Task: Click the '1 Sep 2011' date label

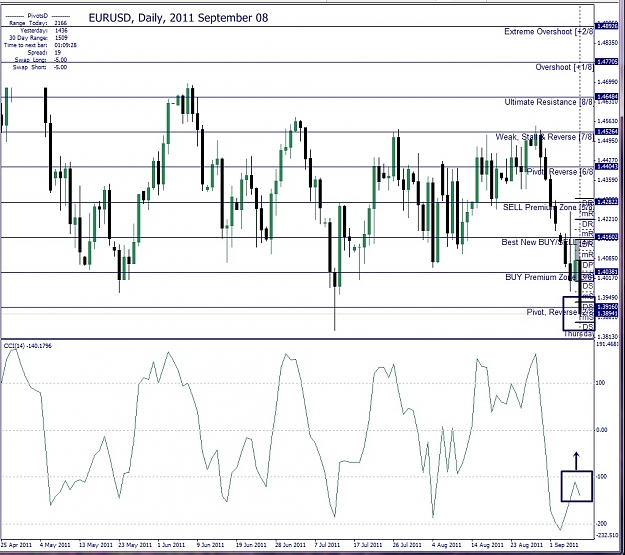Action: click(x=564, y=545)
